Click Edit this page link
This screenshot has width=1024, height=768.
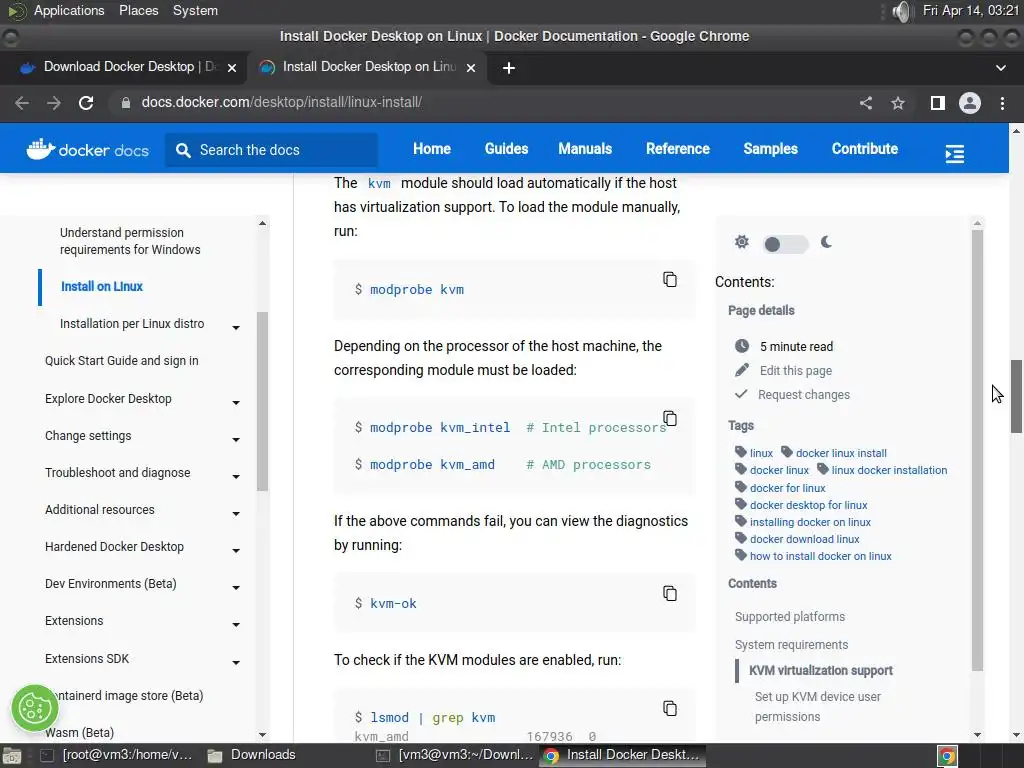point(795,370)
